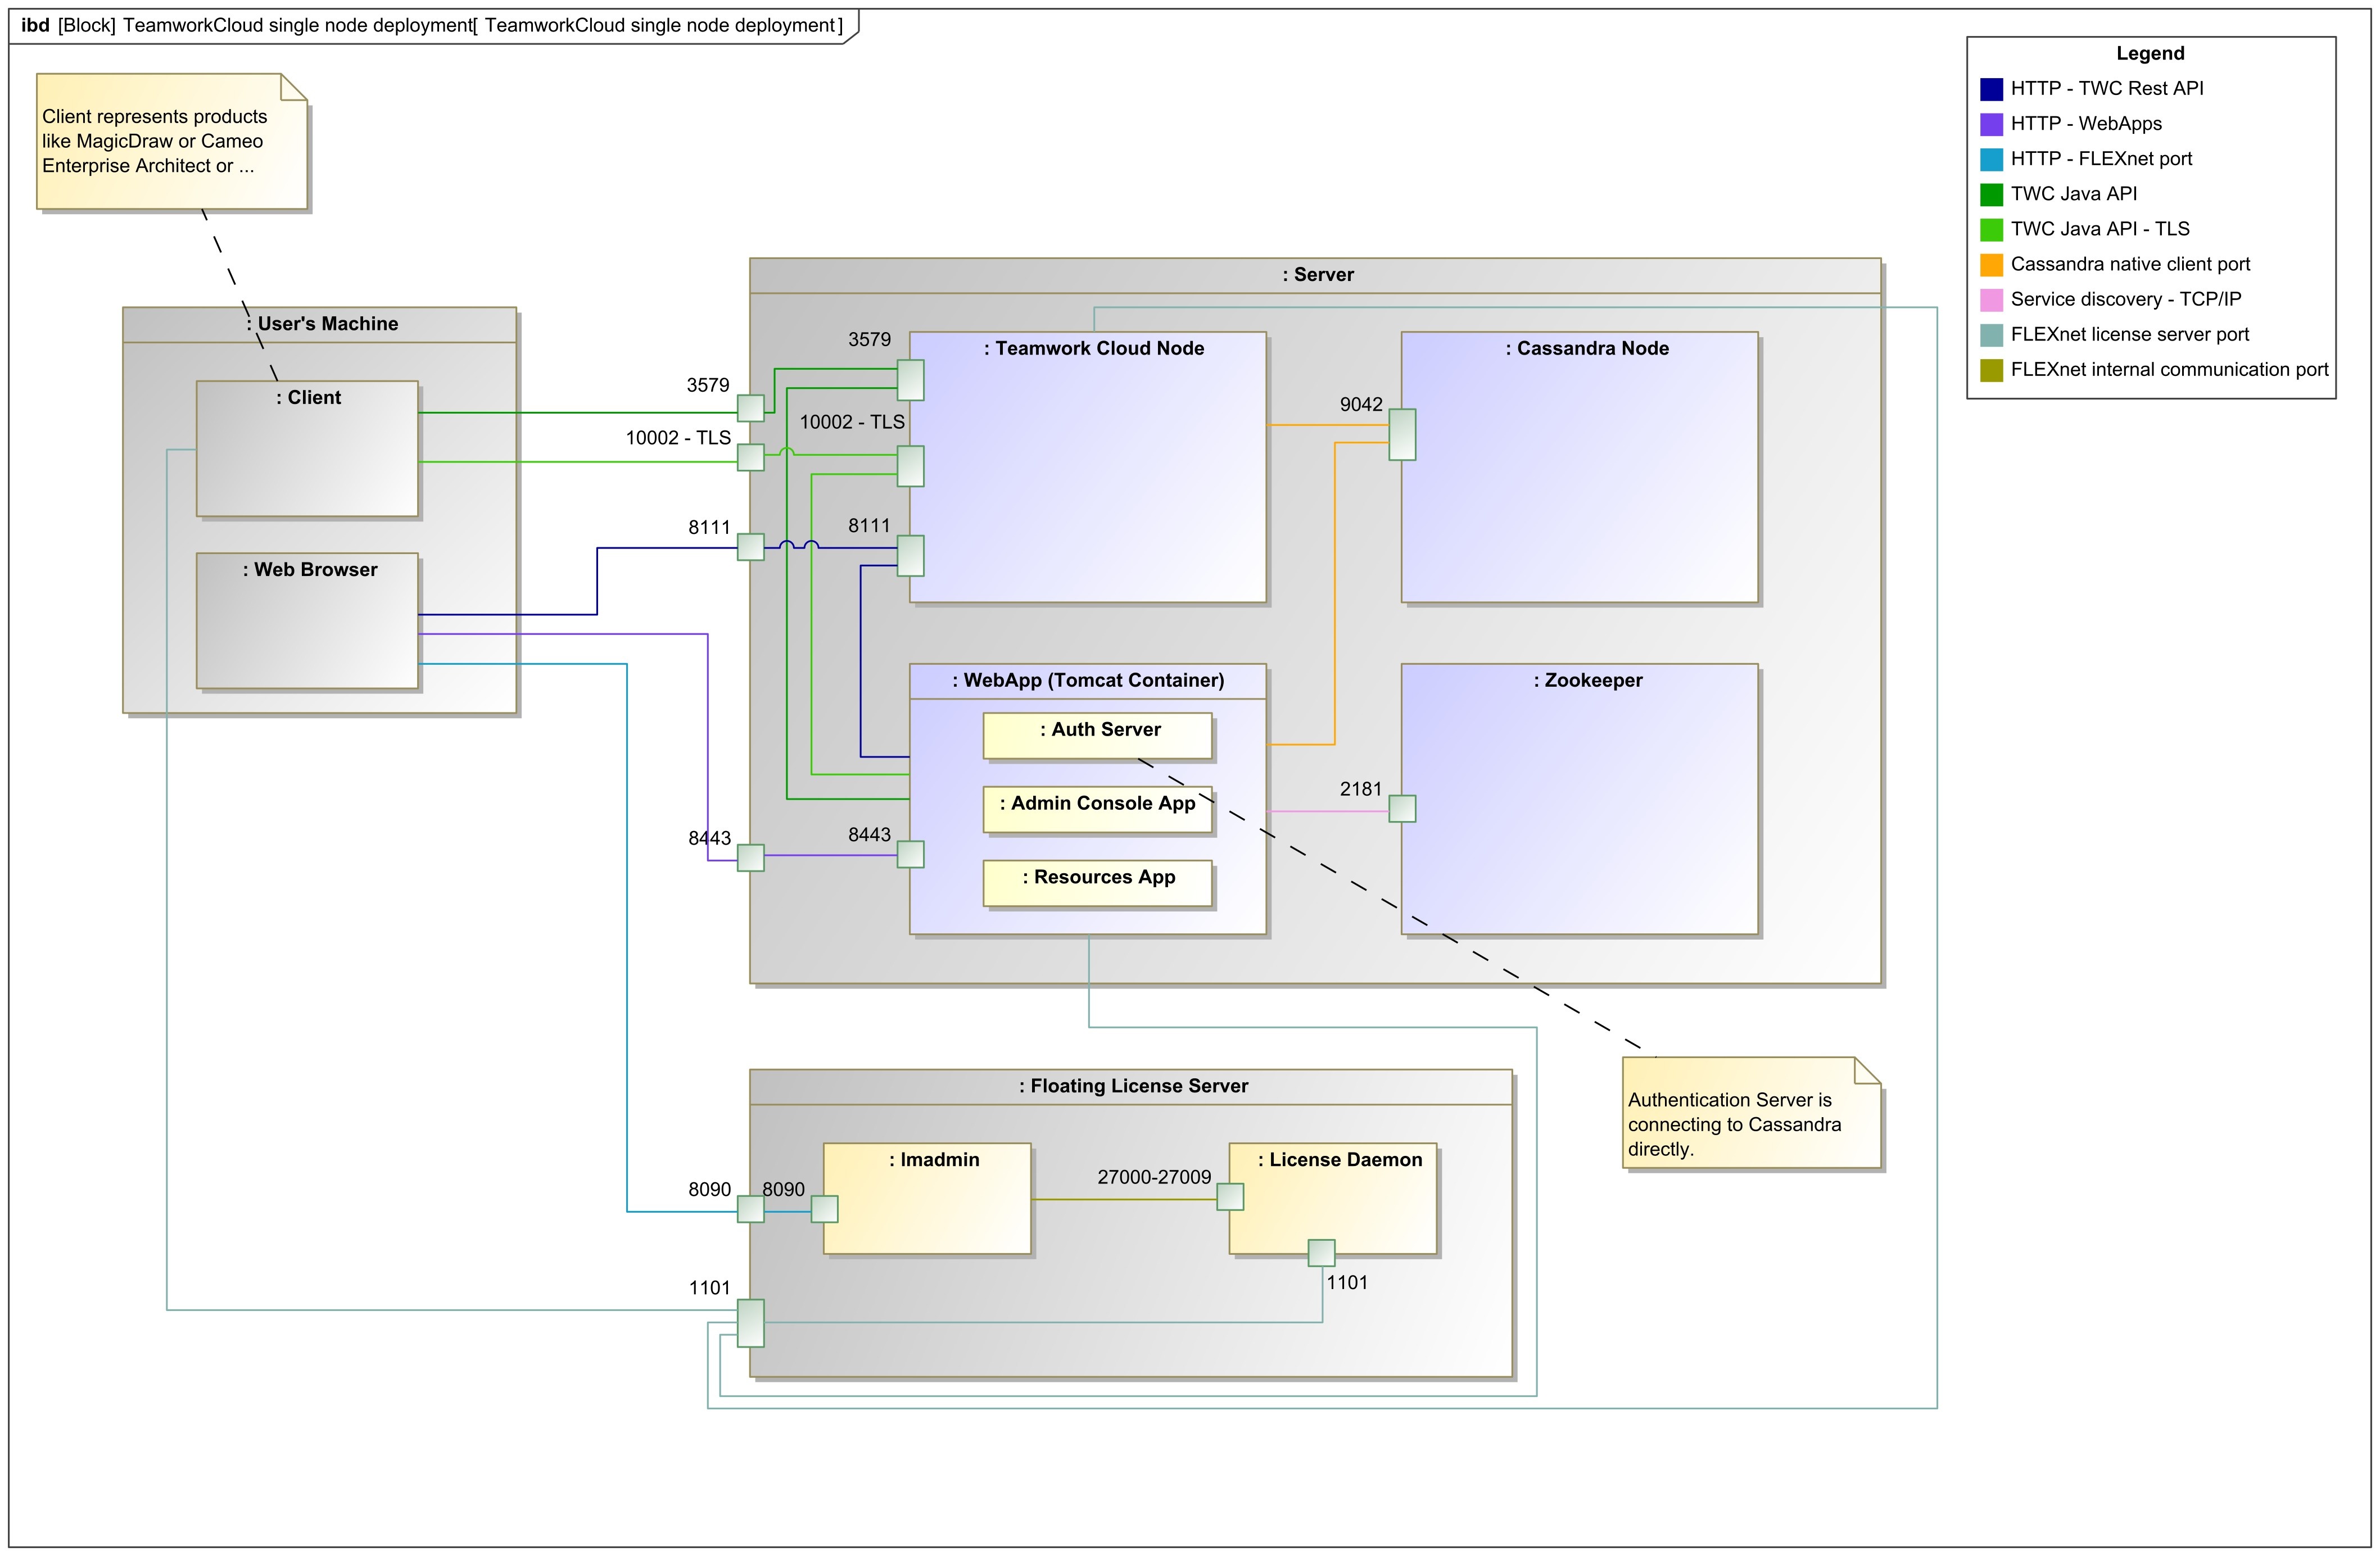This screenshot has height=1556, width=2380.
Task: Select the 2181 port on Zookeeper
Action: tap(1402, 808)
